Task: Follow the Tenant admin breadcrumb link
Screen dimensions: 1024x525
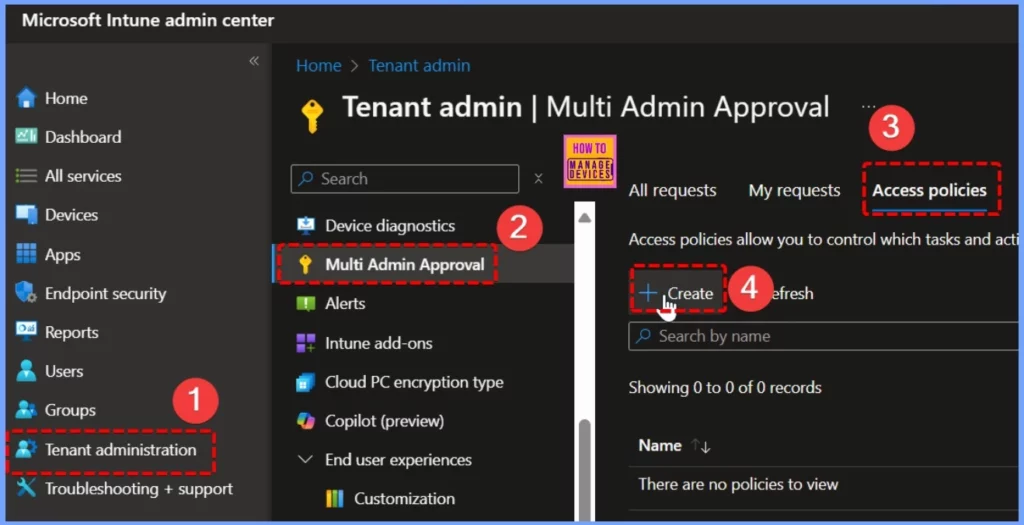Action: pyautogui.click(x=419, y=66)
